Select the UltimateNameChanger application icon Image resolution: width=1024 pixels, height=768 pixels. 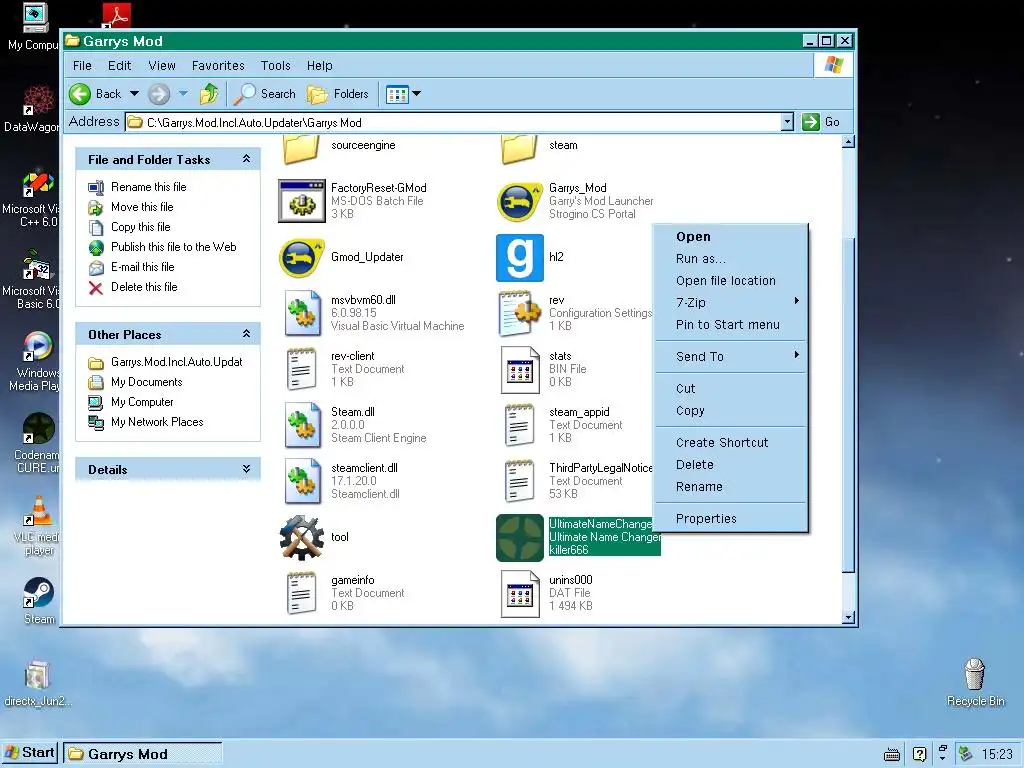click(520, 538)
